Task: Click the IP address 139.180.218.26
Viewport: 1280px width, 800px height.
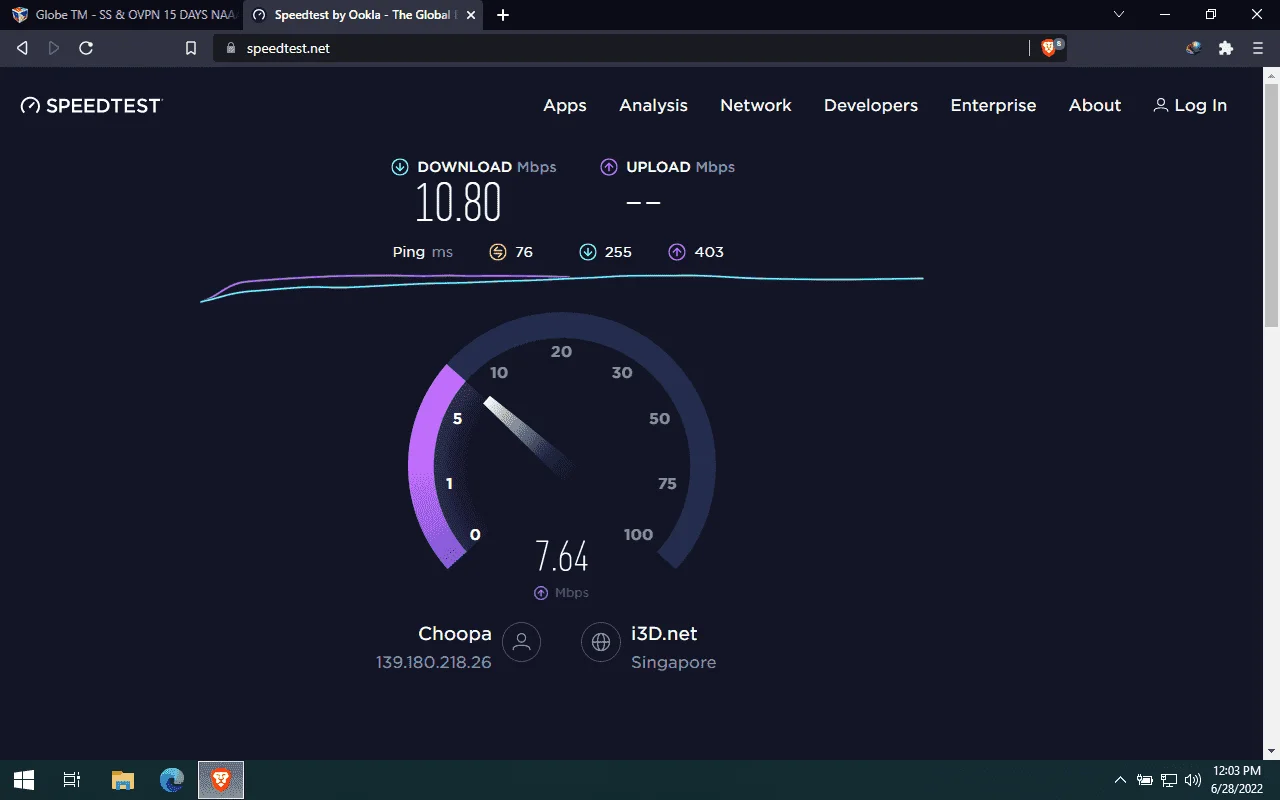Action: (434, 662)
